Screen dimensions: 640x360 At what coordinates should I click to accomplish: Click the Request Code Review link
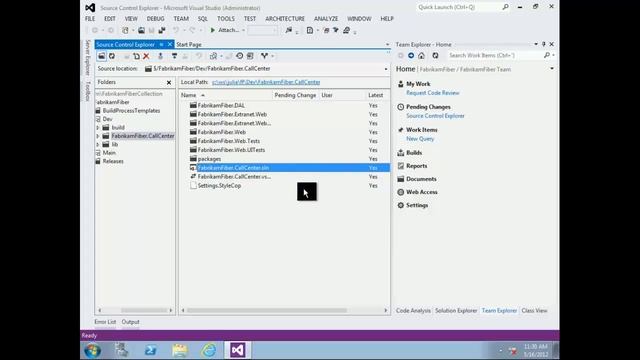433,93
